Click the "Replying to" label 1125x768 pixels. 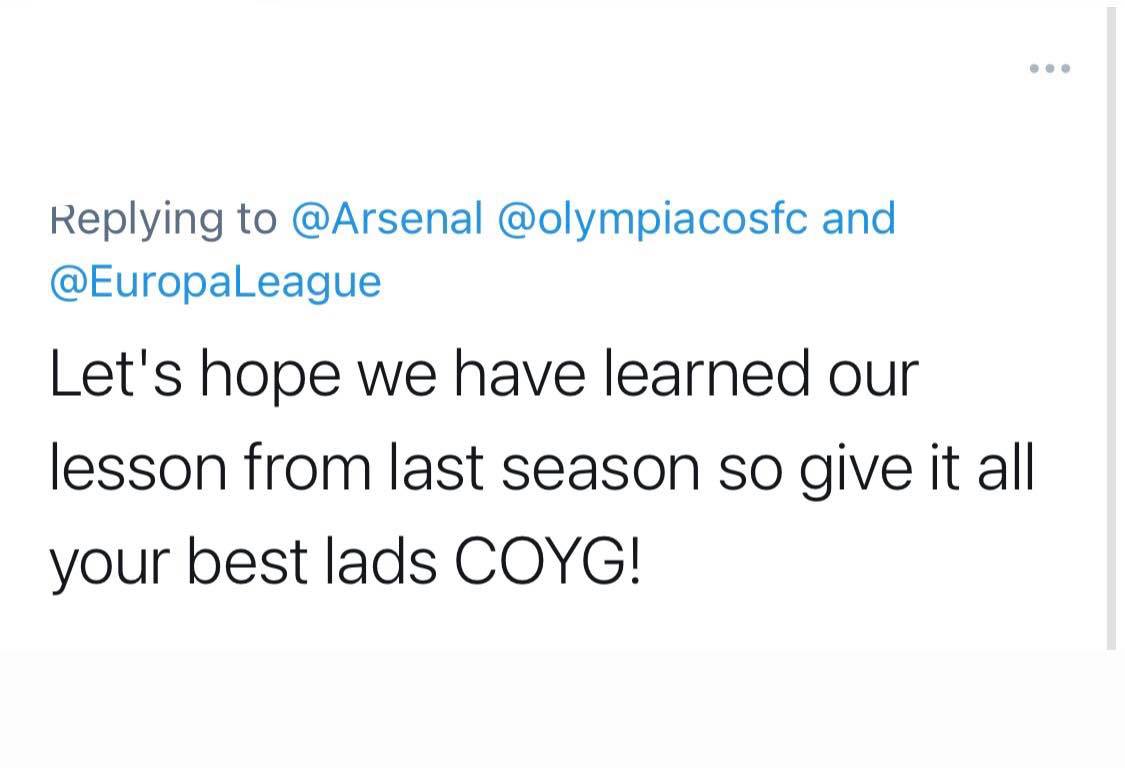[x=163, y=219]
